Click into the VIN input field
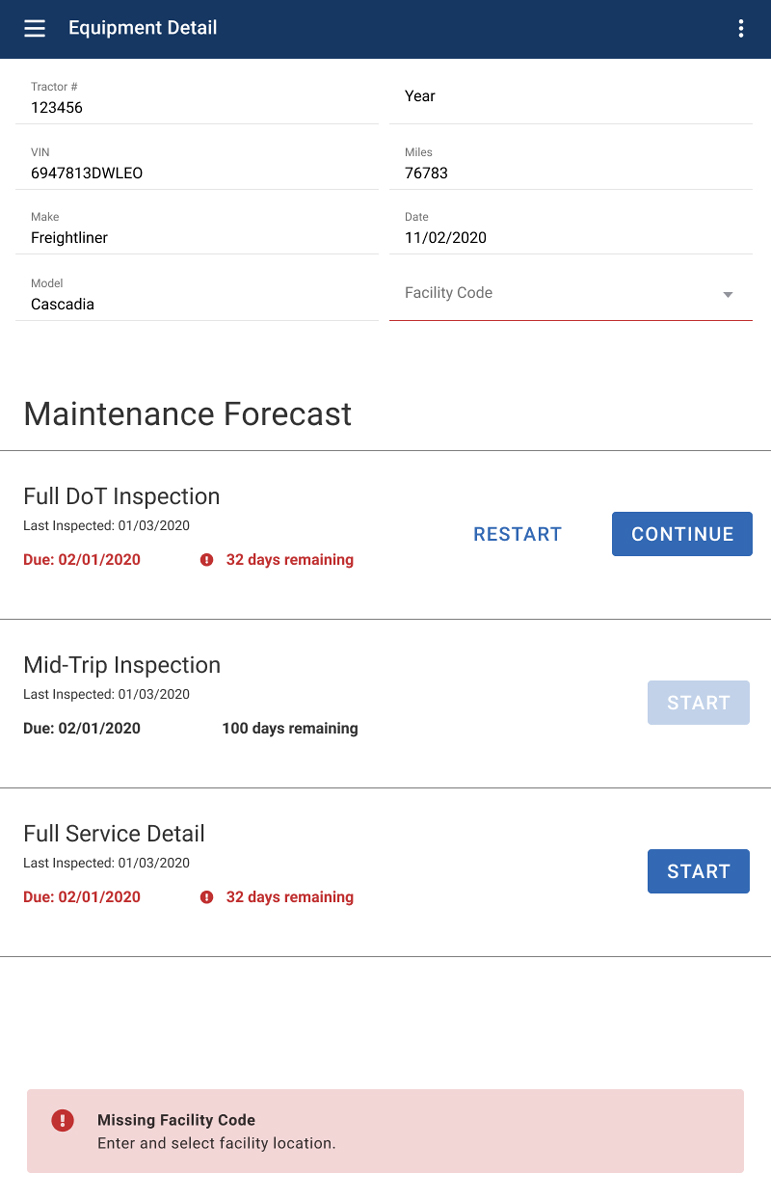Viewport: 771px width, 1200px height. click(197, 173)
